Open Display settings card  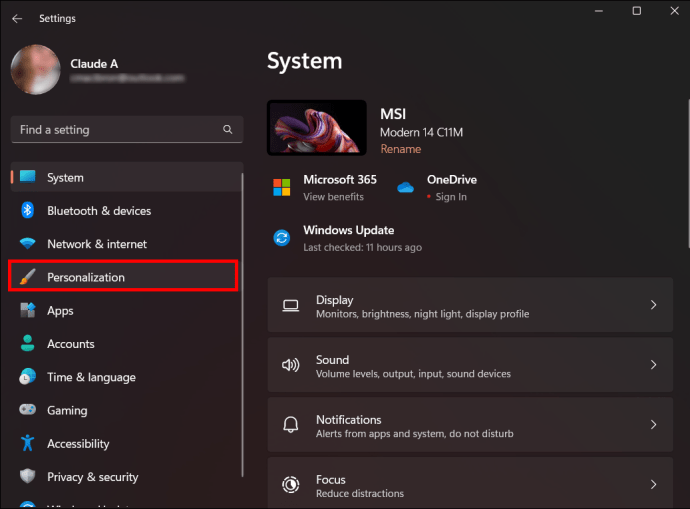(x=470, y=305)
